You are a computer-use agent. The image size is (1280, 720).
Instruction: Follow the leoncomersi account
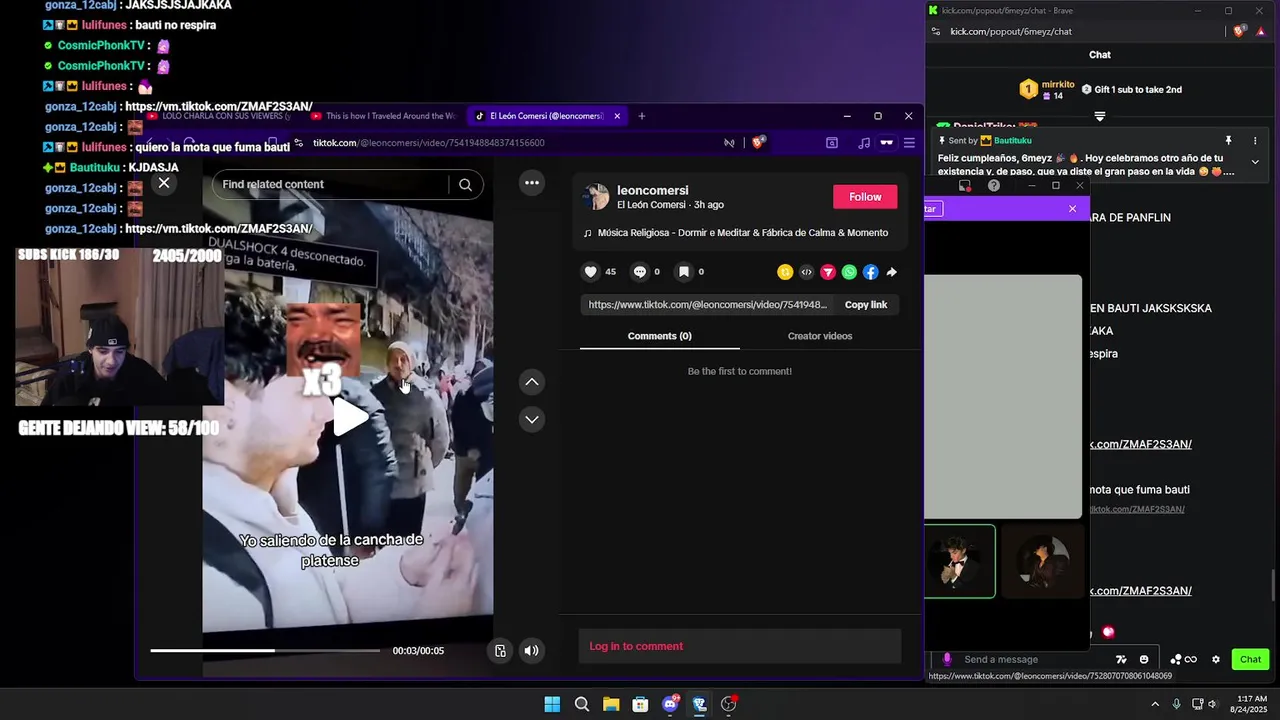pos(865,197)
